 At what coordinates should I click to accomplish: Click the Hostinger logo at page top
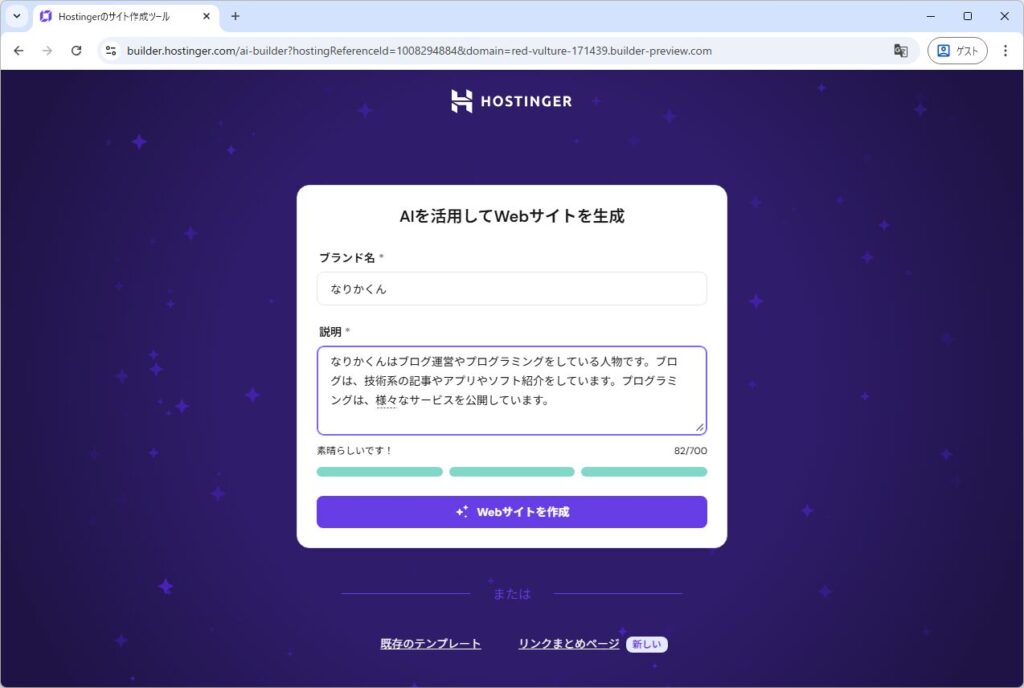(511, 101)
